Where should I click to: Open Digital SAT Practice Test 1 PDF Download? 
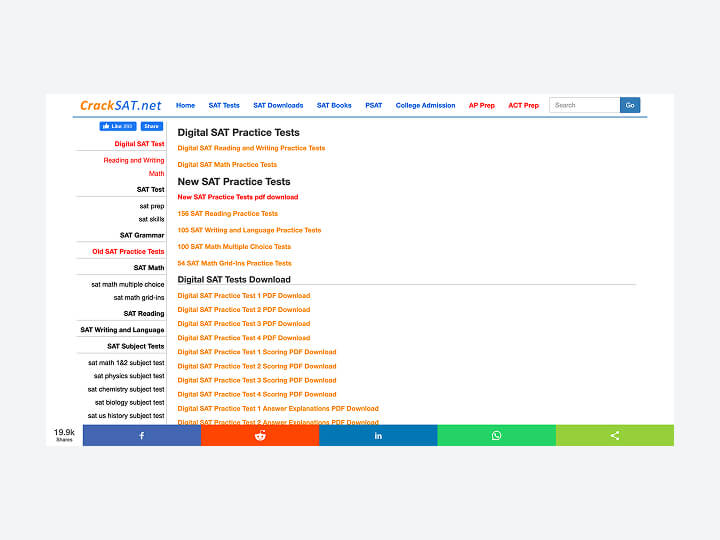[244, 295]
